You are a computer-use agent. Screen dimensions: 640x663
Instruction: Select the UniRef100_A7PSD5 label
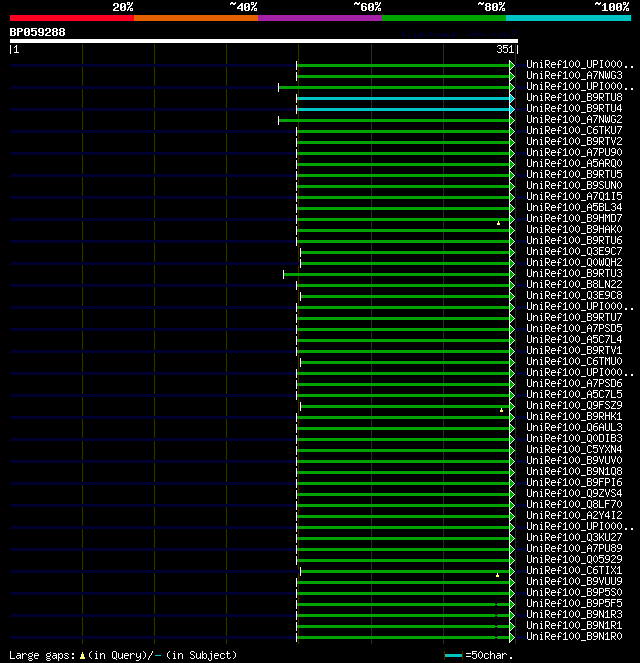(574, 328)
